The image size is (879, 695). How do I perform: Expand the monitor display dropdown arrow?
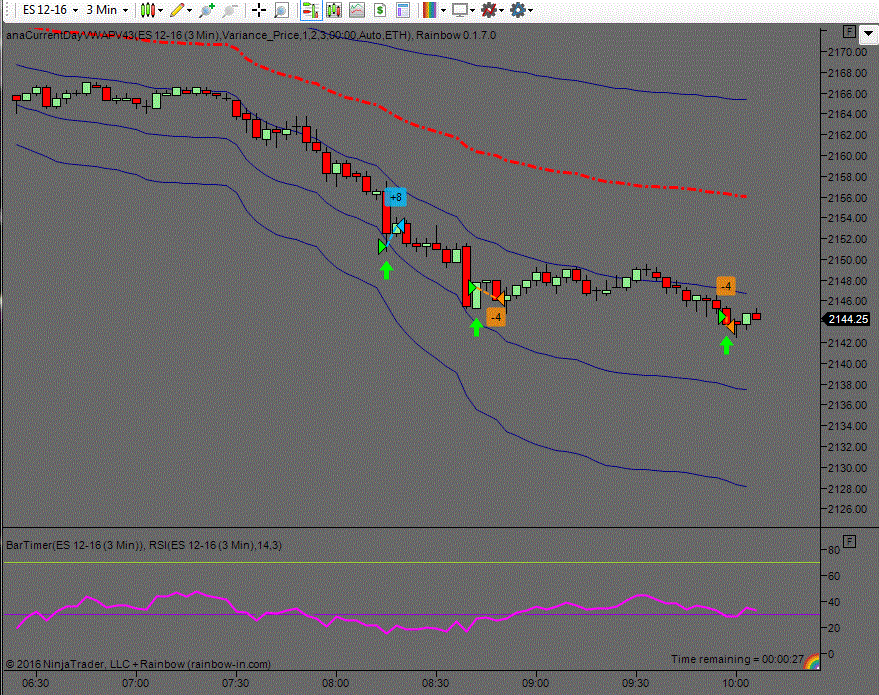pos(473,11)
